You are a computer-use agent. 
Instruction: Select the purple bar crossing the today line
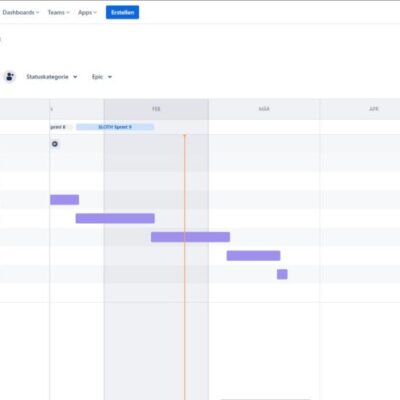(x=190, y=237)
